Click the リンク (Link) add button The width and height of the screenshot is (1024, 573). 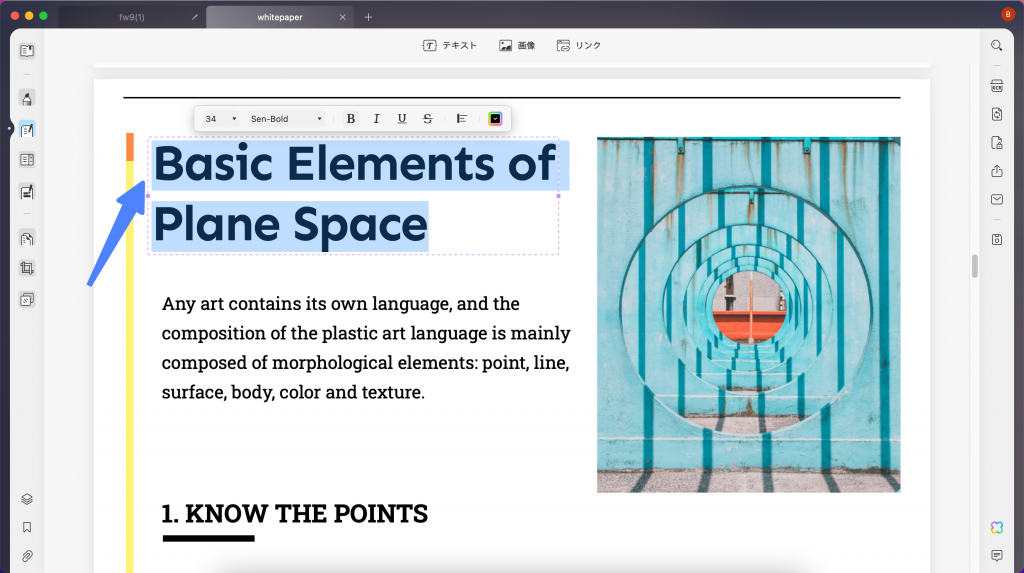click(579, 46)
